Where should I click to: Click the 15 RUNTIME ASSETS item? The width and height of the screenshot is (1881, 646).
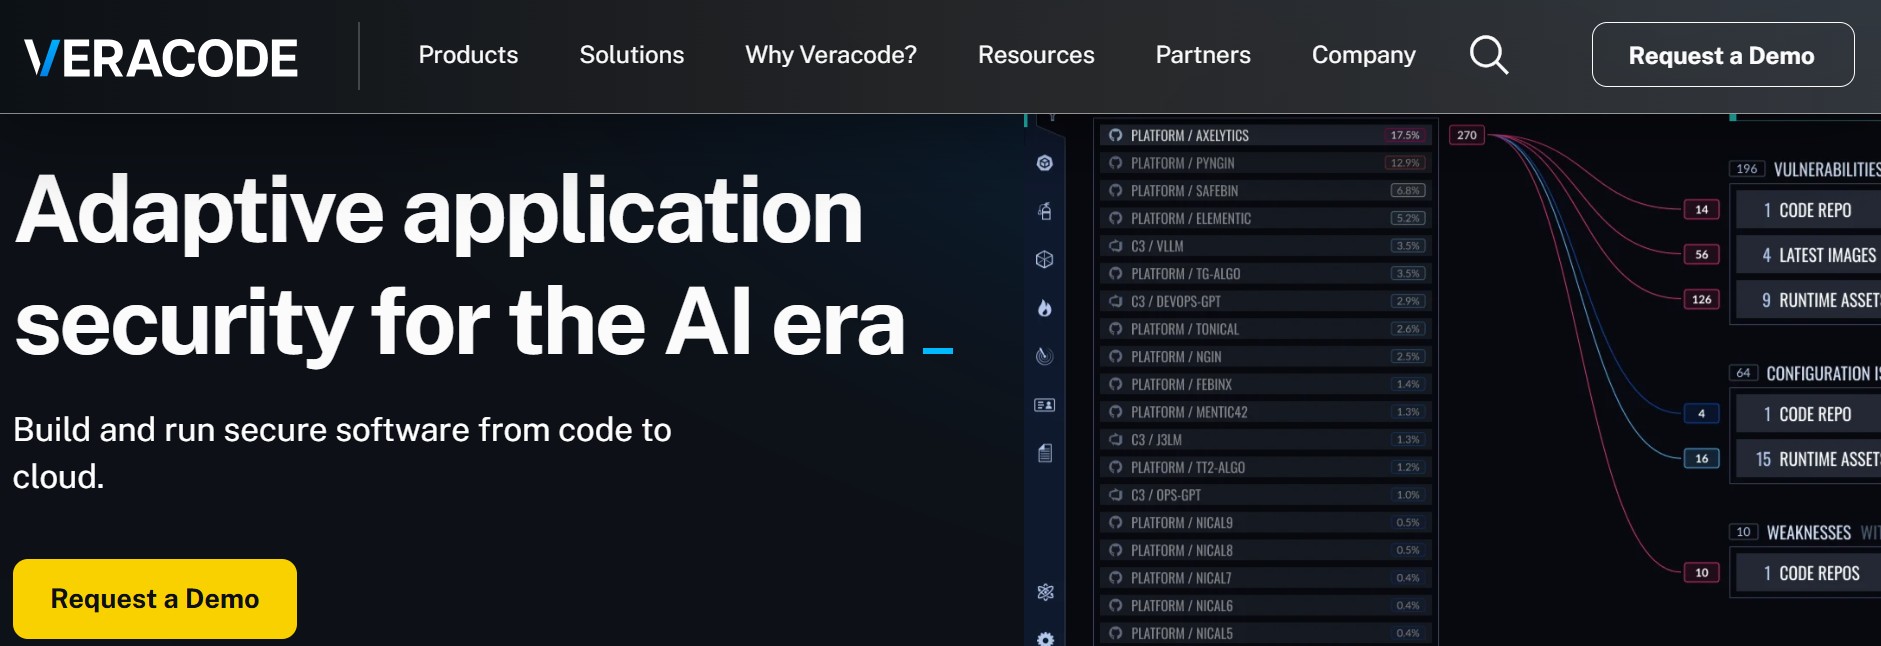point(1809,459)
